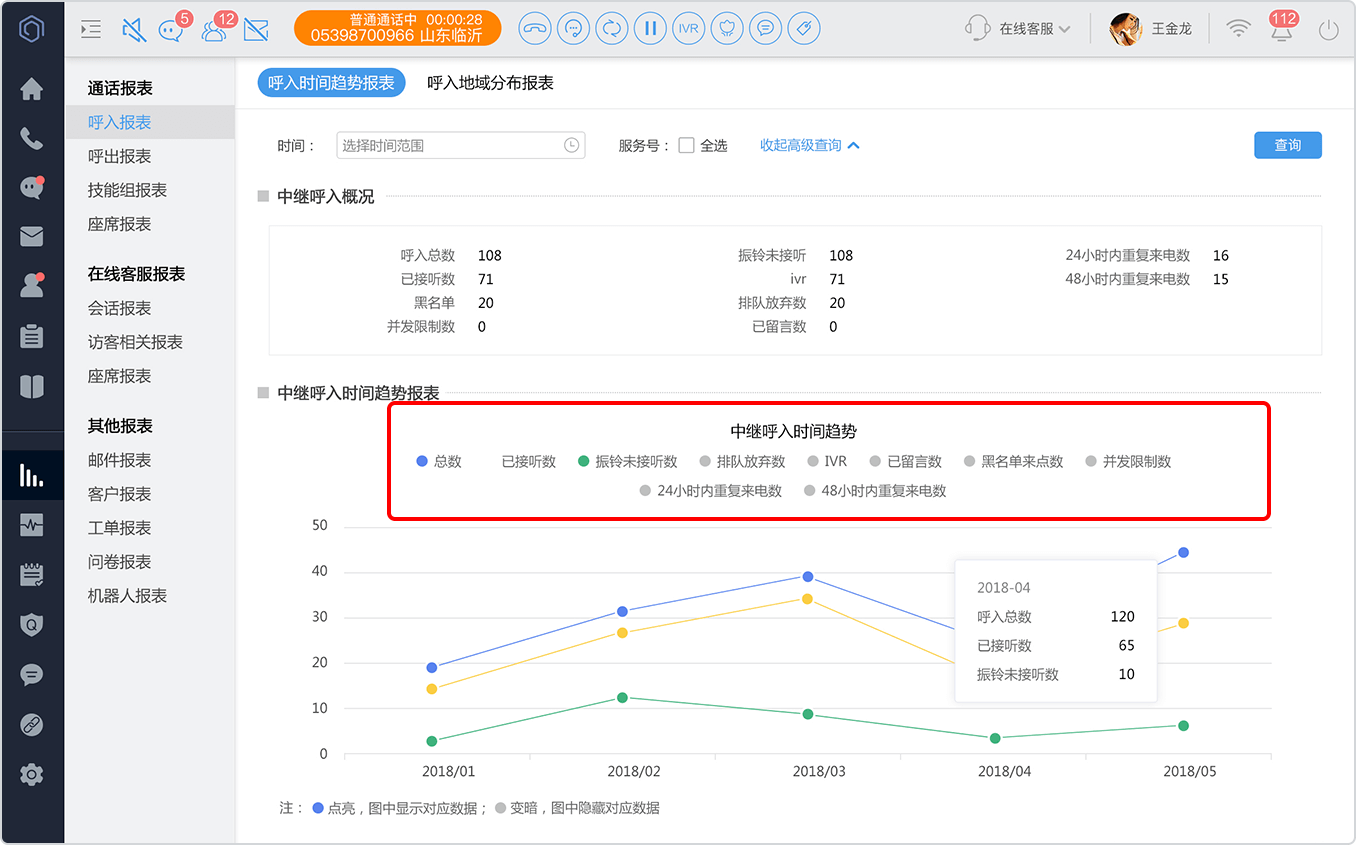This screenshot has height=845, width=1356.
Task: Collapse the sidebar menu with the indent icon
Action: 91,30
